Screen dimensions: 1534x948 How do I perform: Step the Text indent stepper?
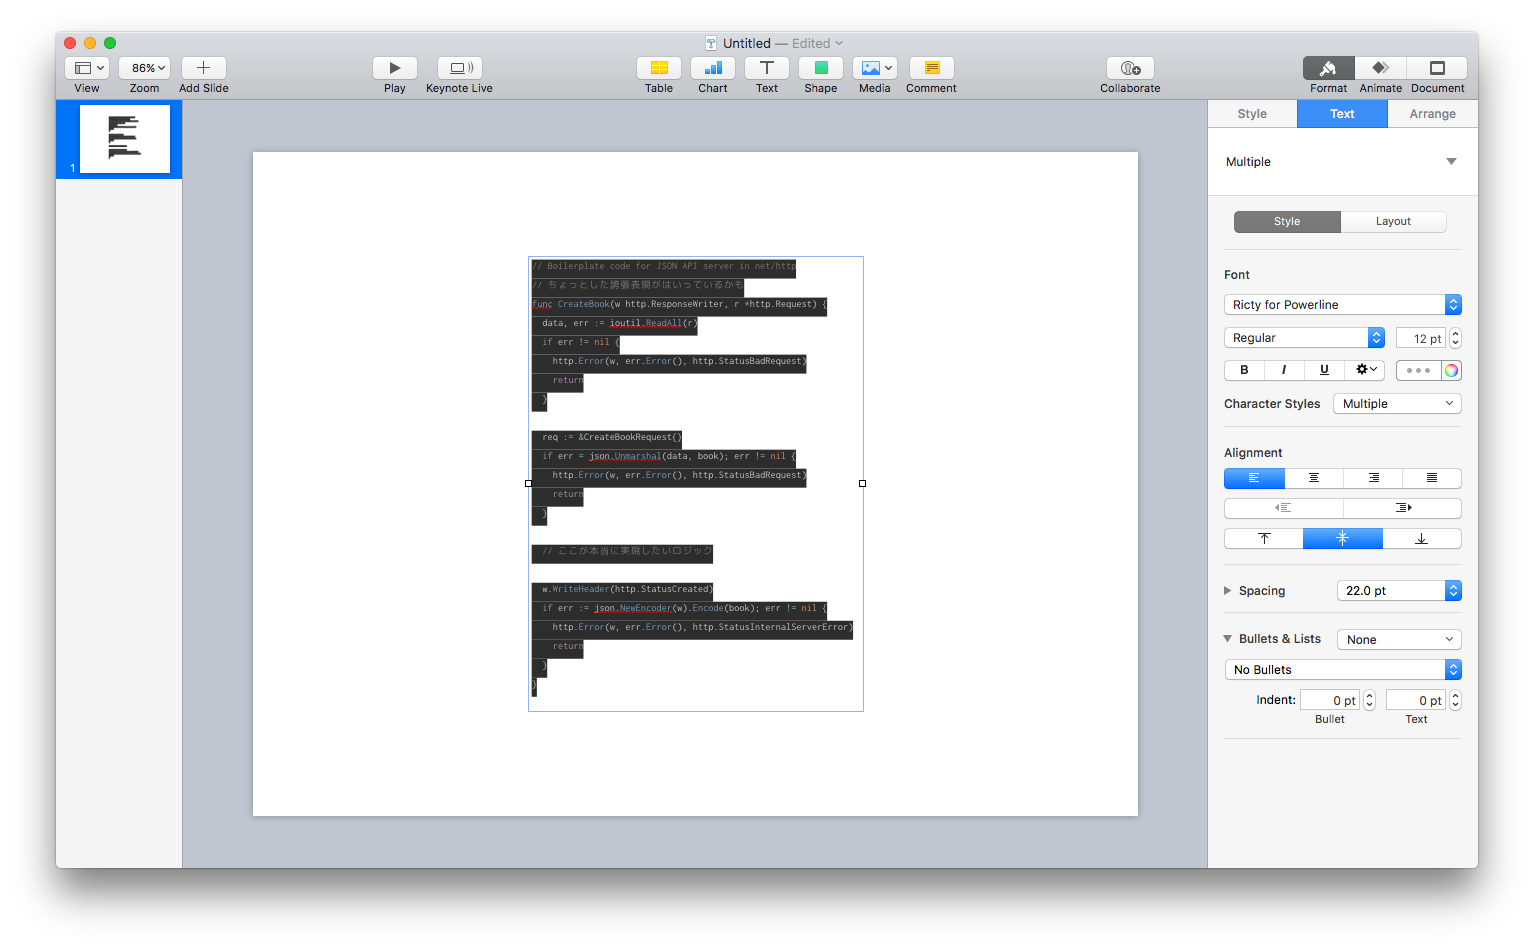click(1455, 701)
